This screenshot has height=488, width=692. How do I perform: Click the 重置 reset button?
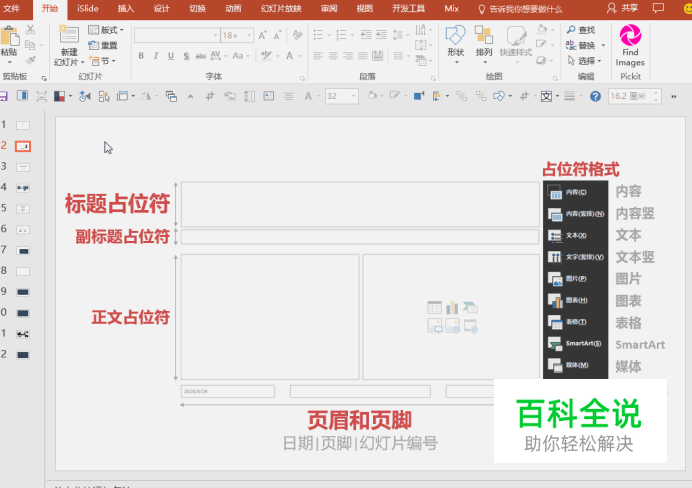tap(103, 45)
